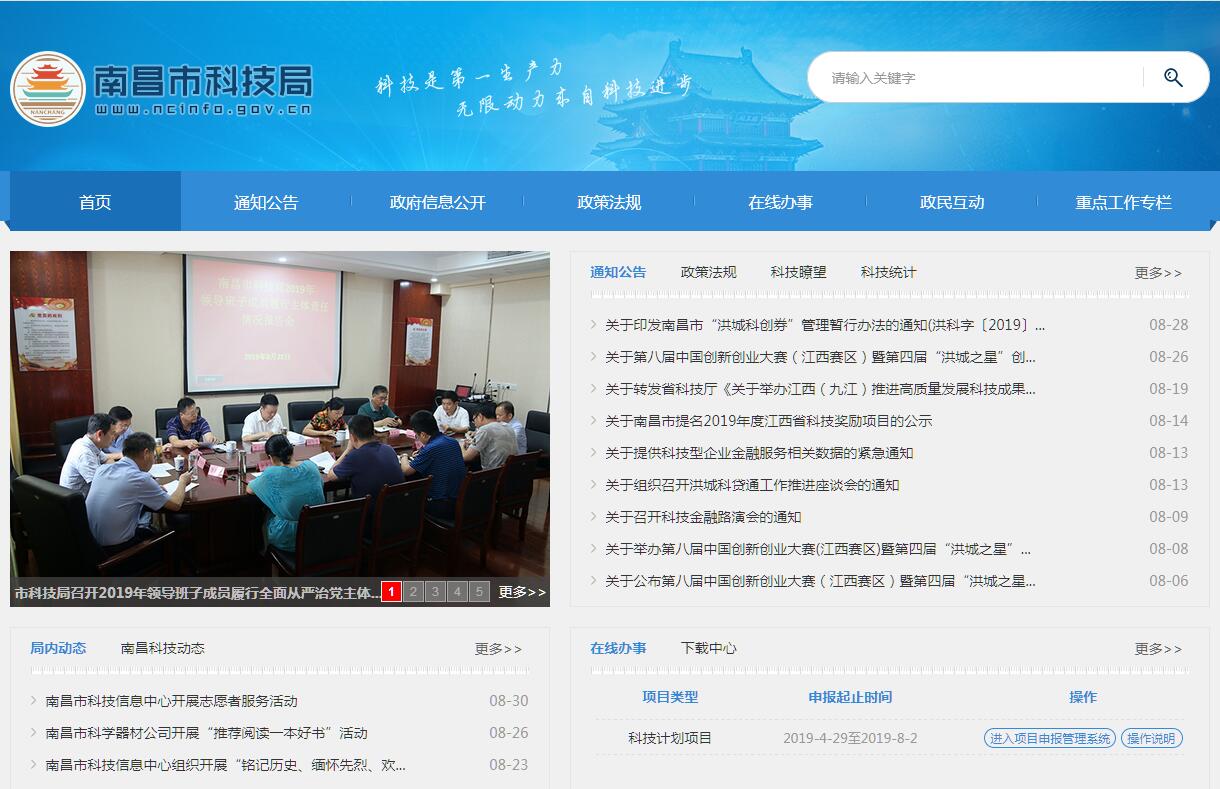
Task: Open the 08-26 notice on 第八届中国创新创业大赛
Action: 820,357
